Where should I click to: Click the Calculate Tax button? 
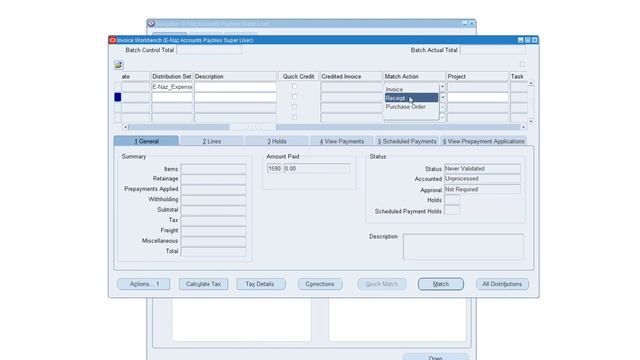[x=203, y=284]
